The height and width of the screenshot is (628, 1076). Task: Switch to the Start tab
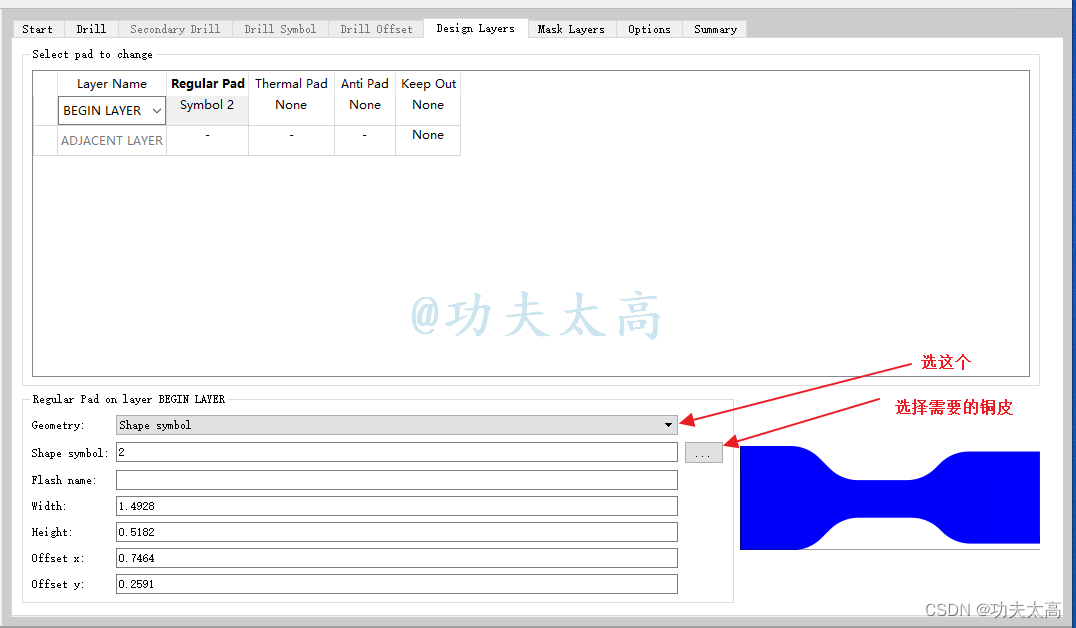[x=38, y=29]
